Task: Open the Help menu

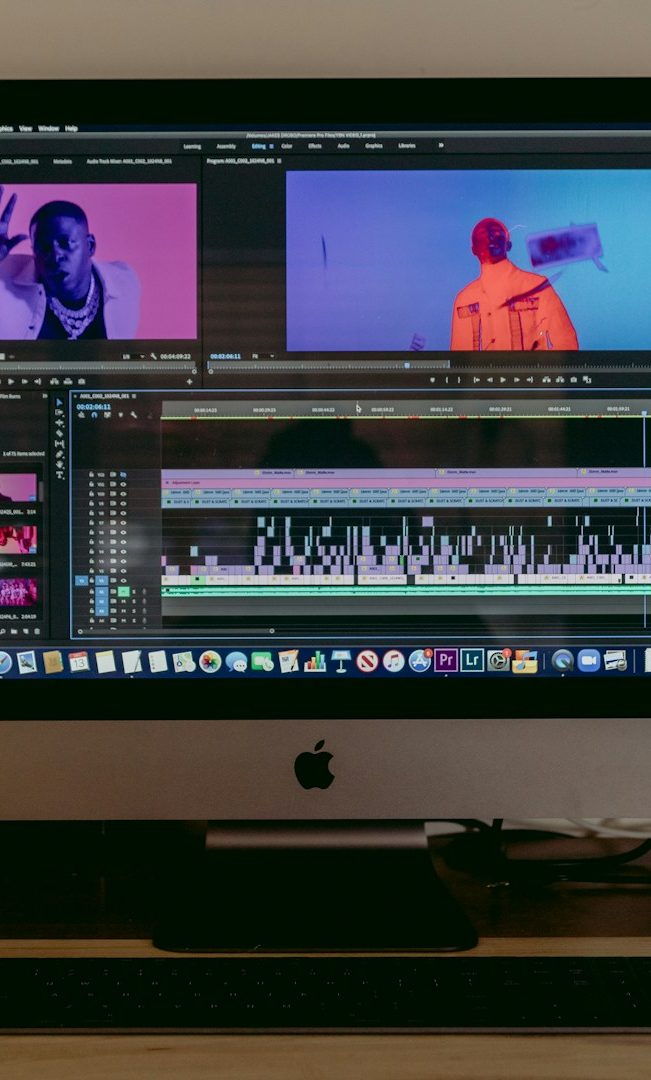Action: point(71,128)
